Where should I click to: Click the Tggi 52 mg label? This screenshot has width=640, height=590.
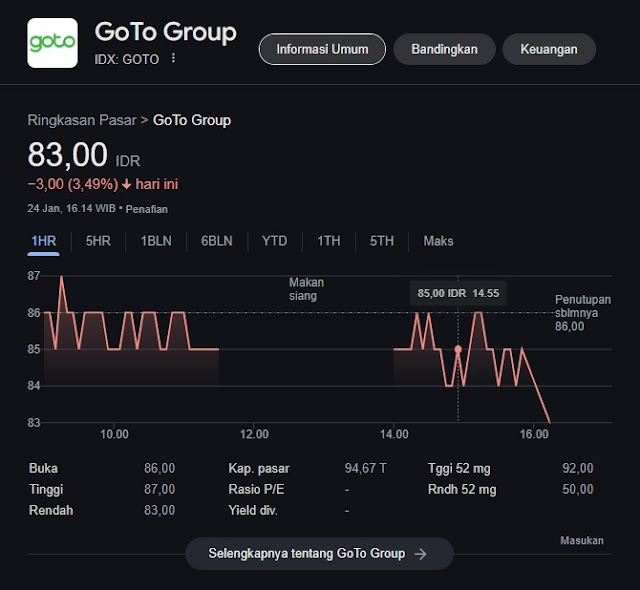click(459, 468)
